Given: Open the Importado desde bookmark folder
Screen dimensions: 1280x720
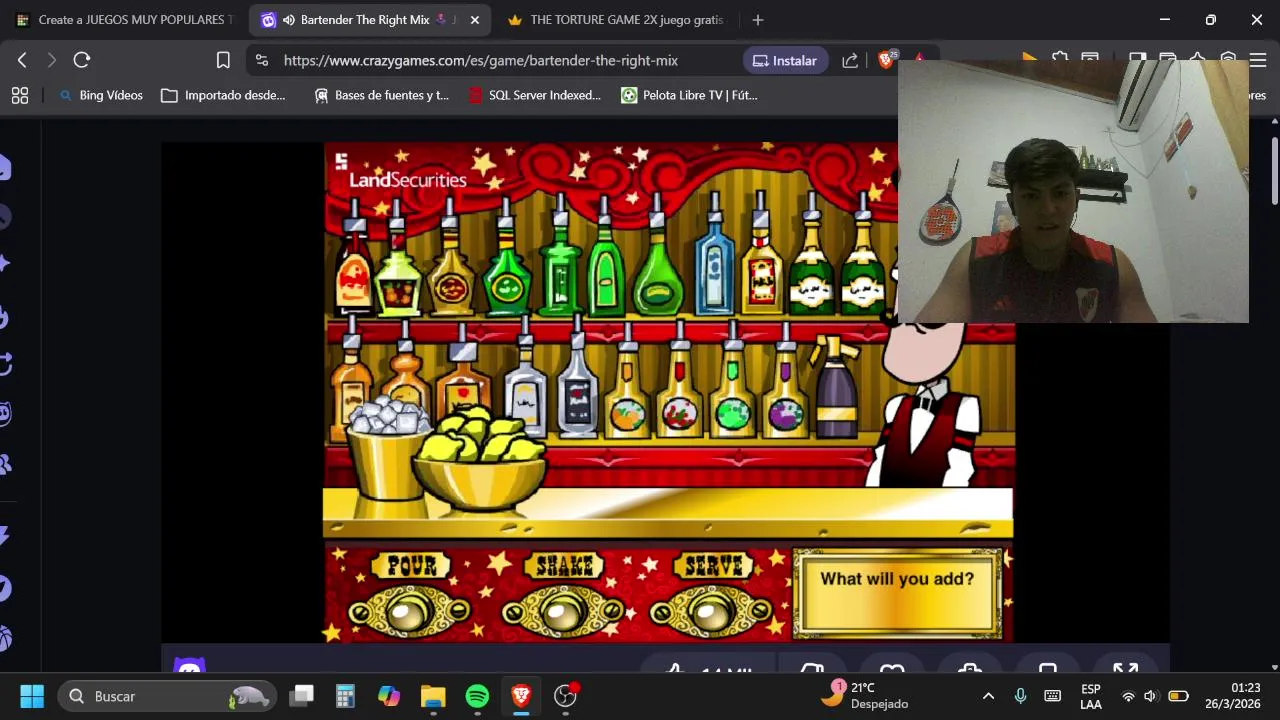Looking at the screenshot, I should tap(224, 95).
